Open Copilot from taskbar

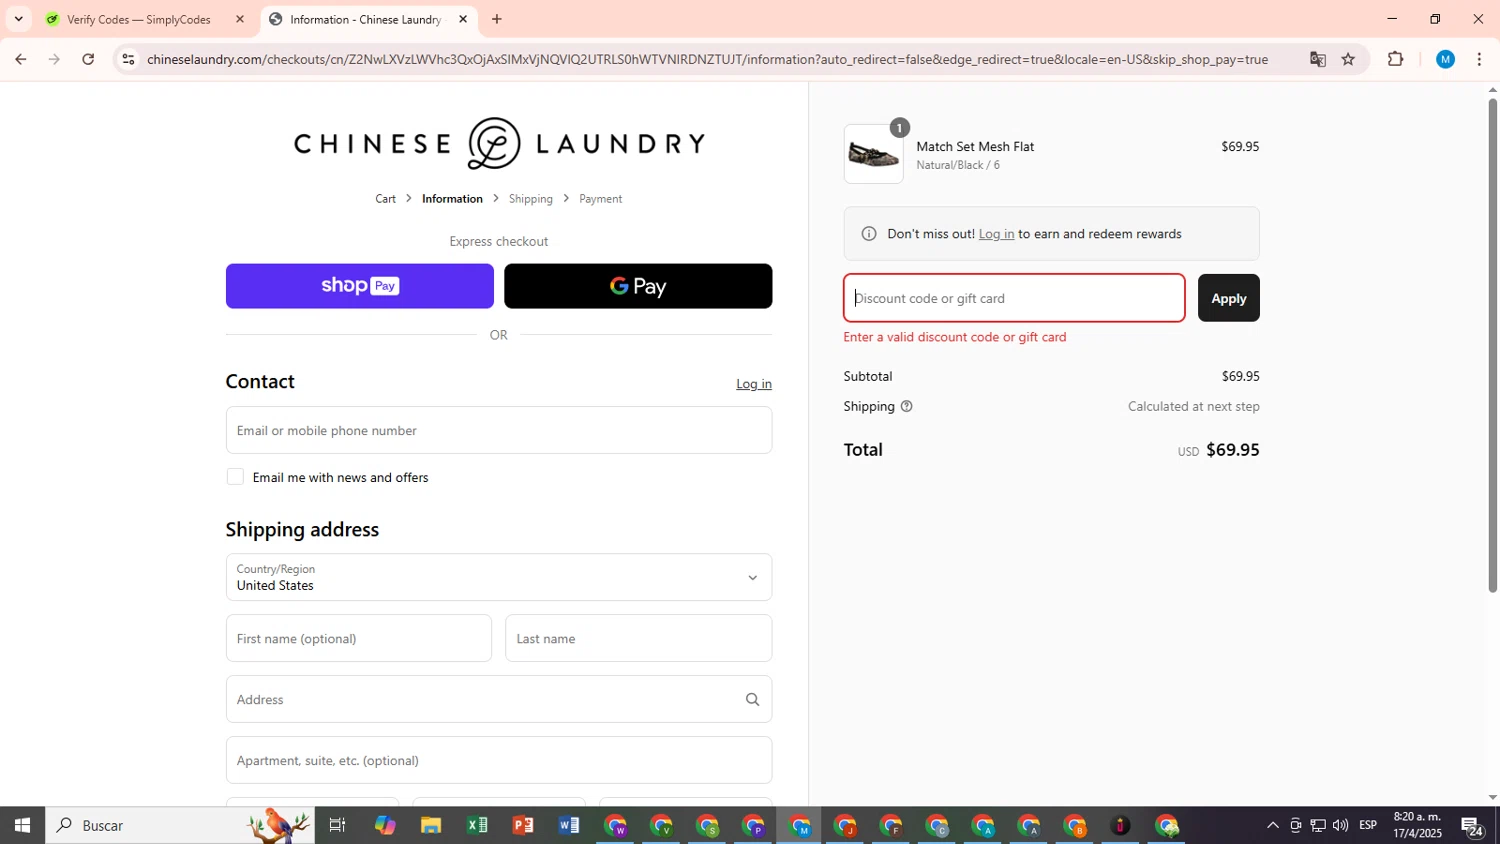[x=385, y=825]
